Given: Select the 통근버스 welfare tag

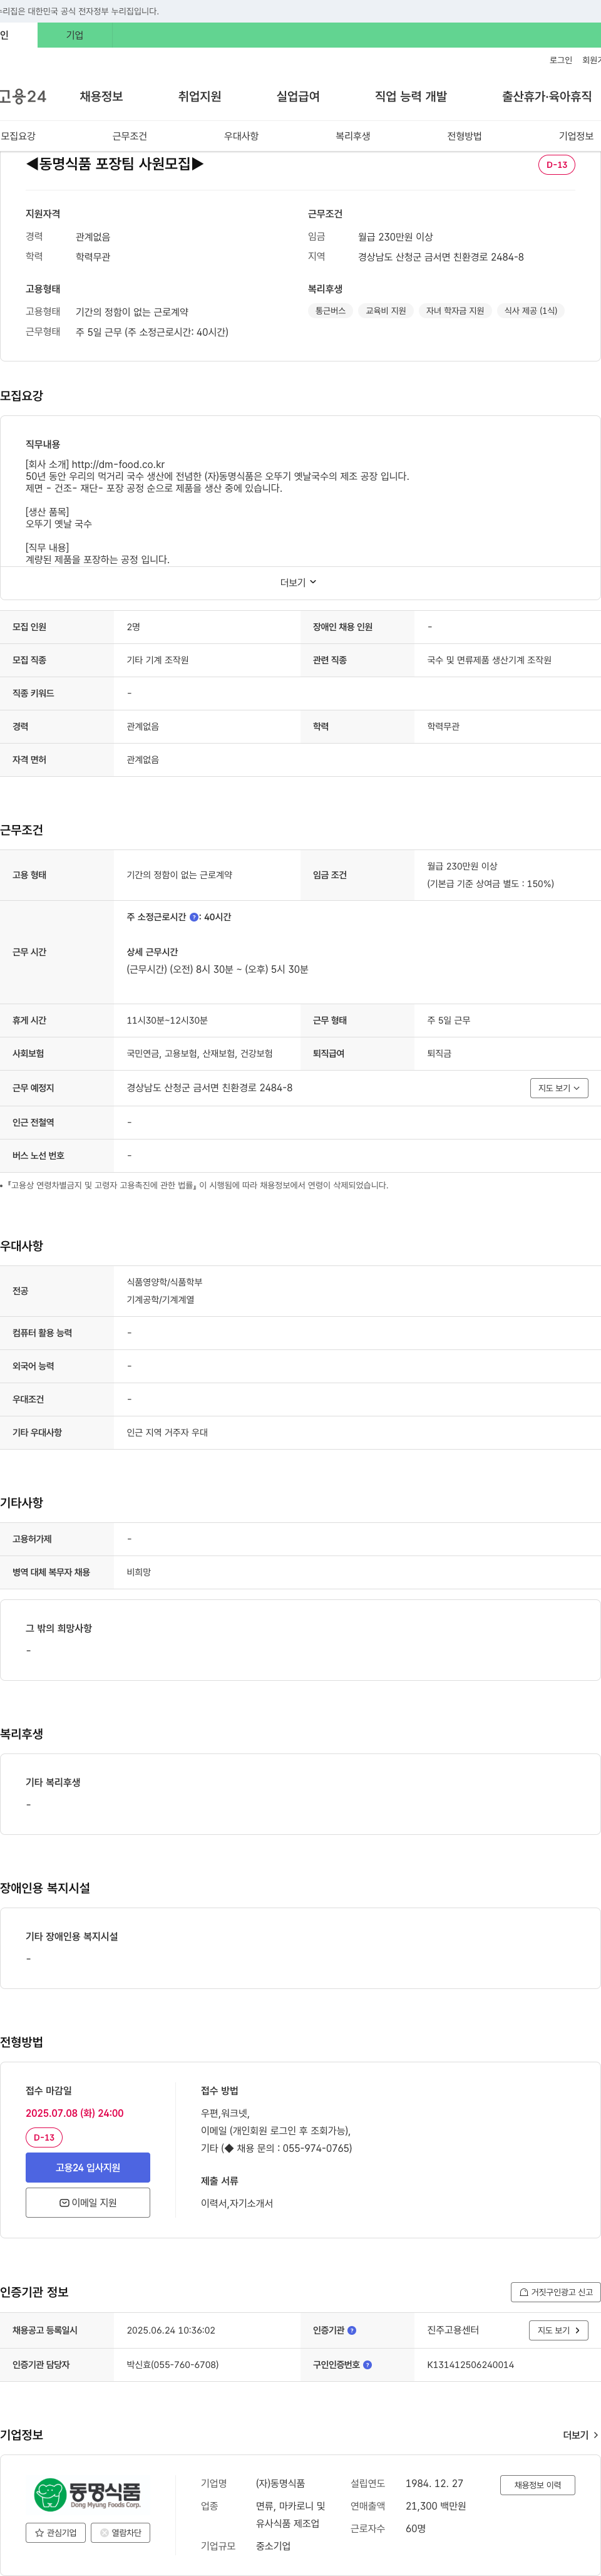Looking at the screenshot, I should pyautogui.click(x=331, y=311).
